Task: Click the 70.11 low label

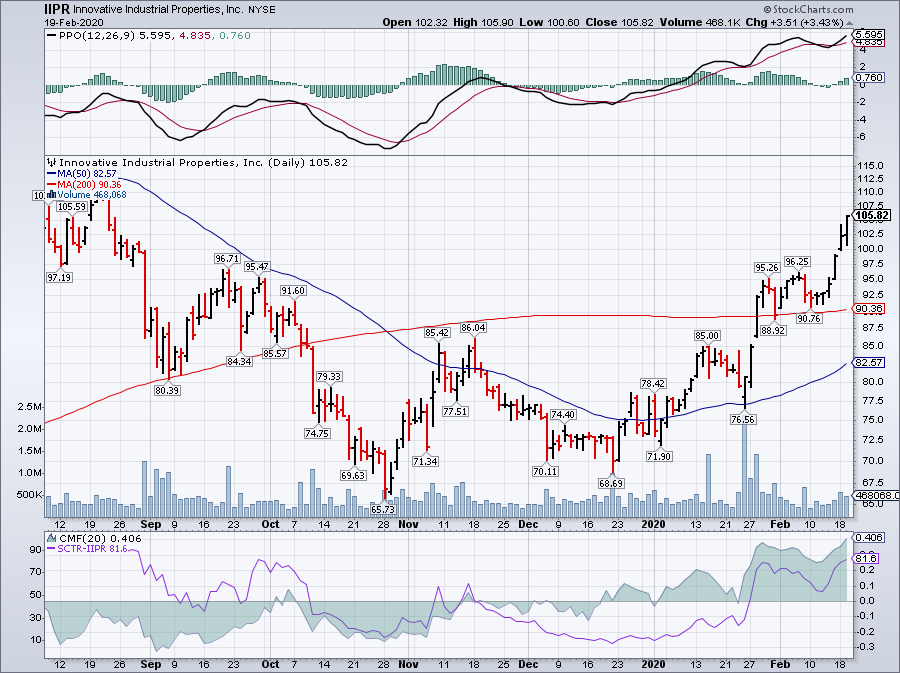Action: (x=545, y=471)
